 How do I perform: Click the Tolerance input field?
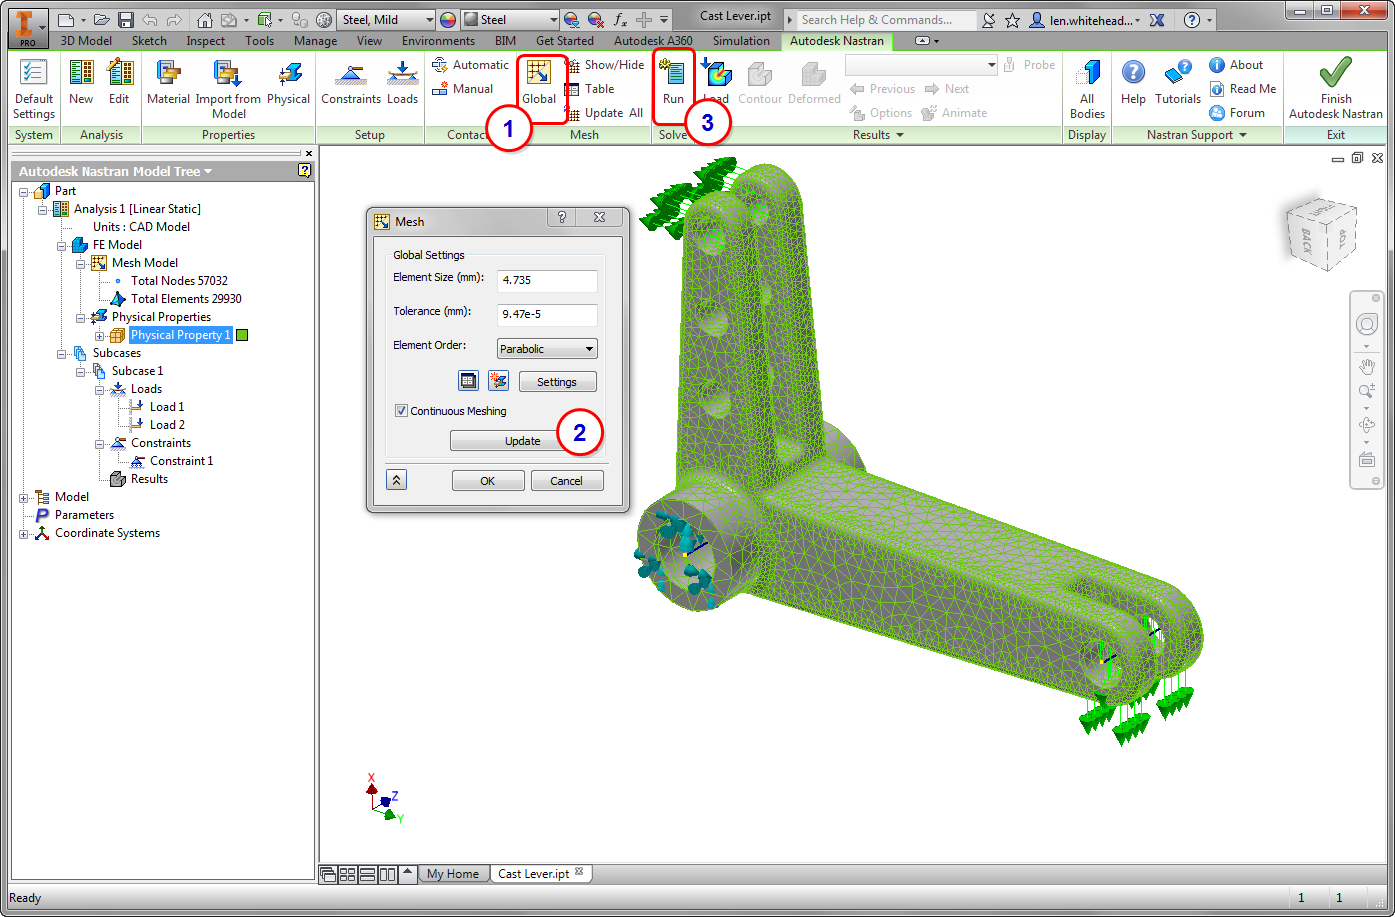[x=548, y=315]
